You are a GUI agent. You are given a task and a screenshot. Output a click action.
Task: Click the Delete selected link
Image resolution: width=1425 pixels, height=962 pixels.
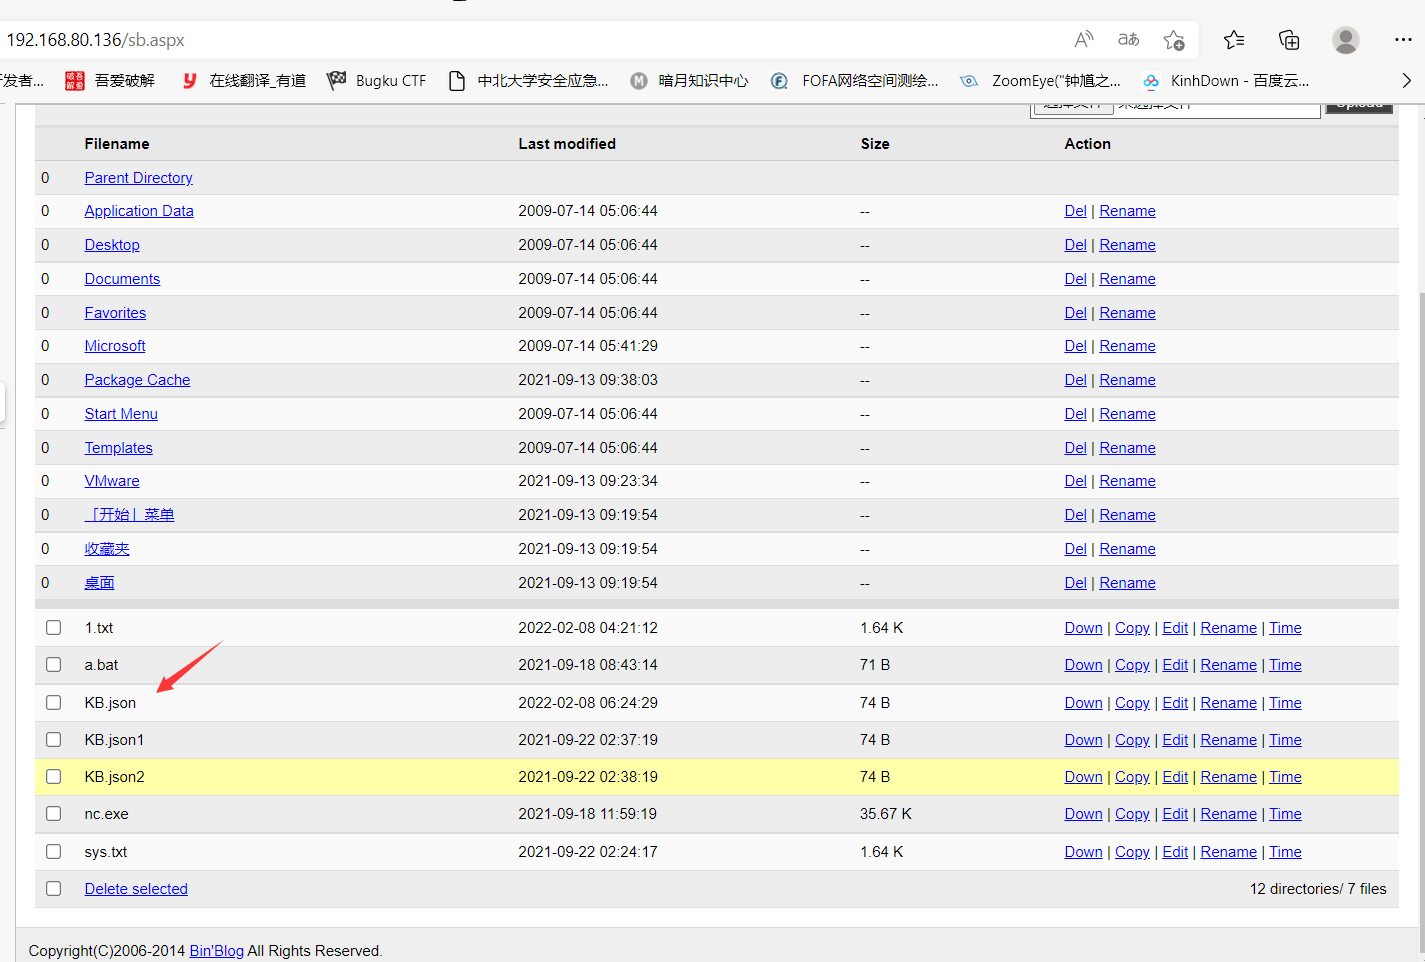(x=136, y=889)
